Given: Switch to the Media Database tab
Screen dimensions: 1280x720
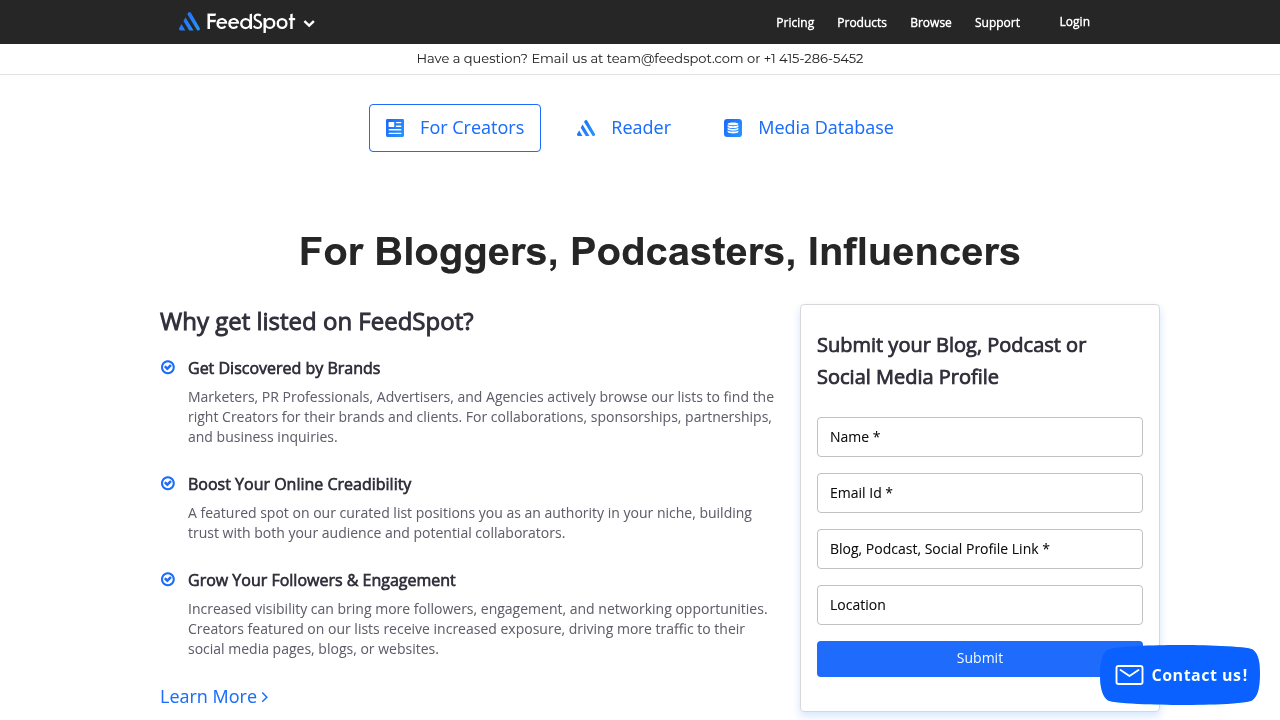Looking at the screenshot, I should tap(808, 128).
